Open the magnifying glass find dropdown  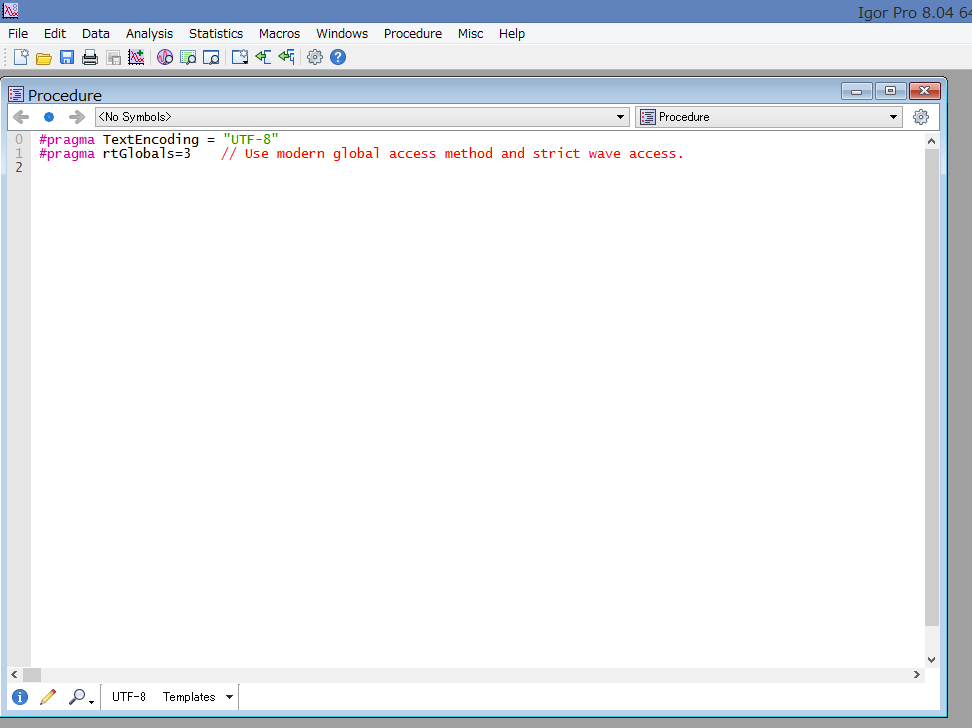click(80, 697)
